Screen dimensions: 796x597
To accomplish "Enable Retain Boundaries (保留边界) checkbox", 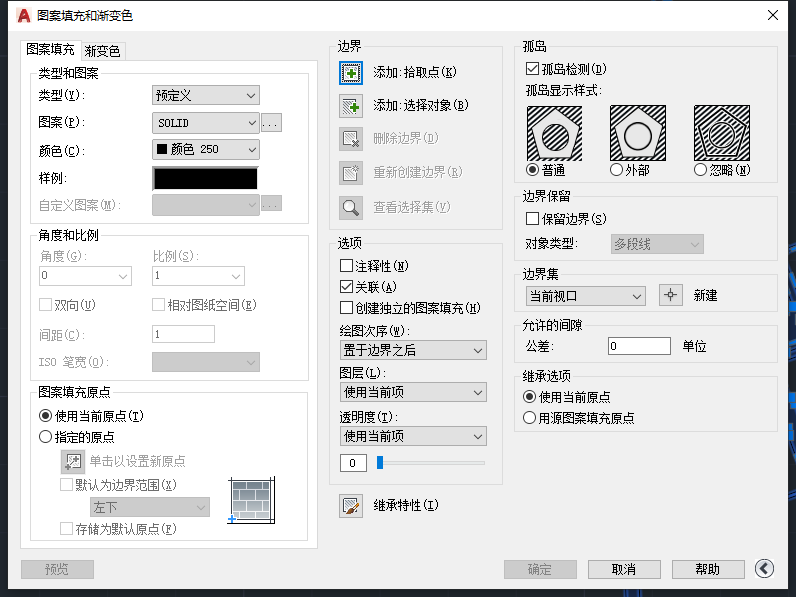I will (532, 218).
